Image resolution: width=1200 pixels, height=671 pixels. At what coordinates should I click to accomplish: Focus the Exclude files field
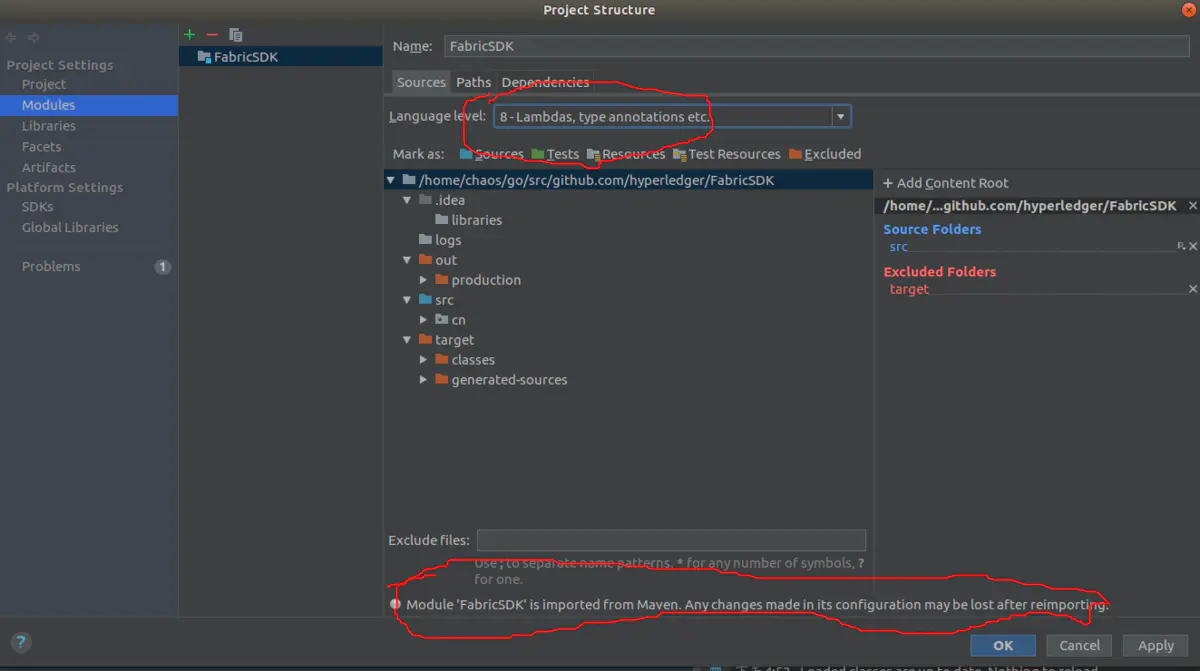coord(671,541)
